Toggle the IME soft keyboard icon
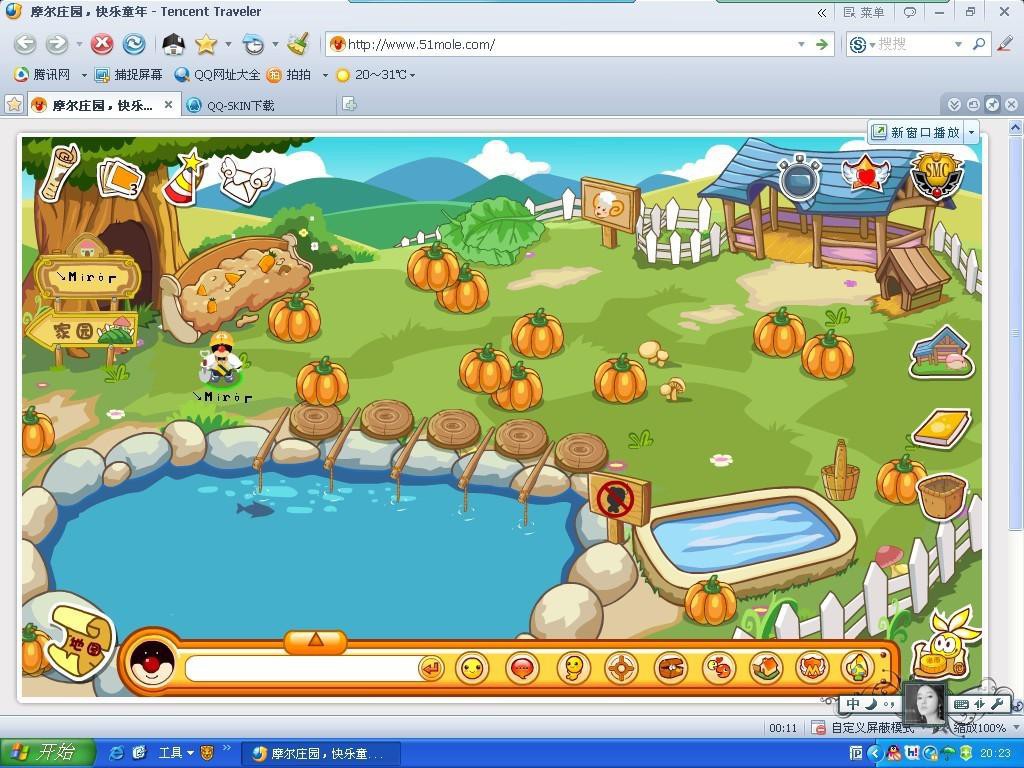1024x768 pixels. click(961, 704)
